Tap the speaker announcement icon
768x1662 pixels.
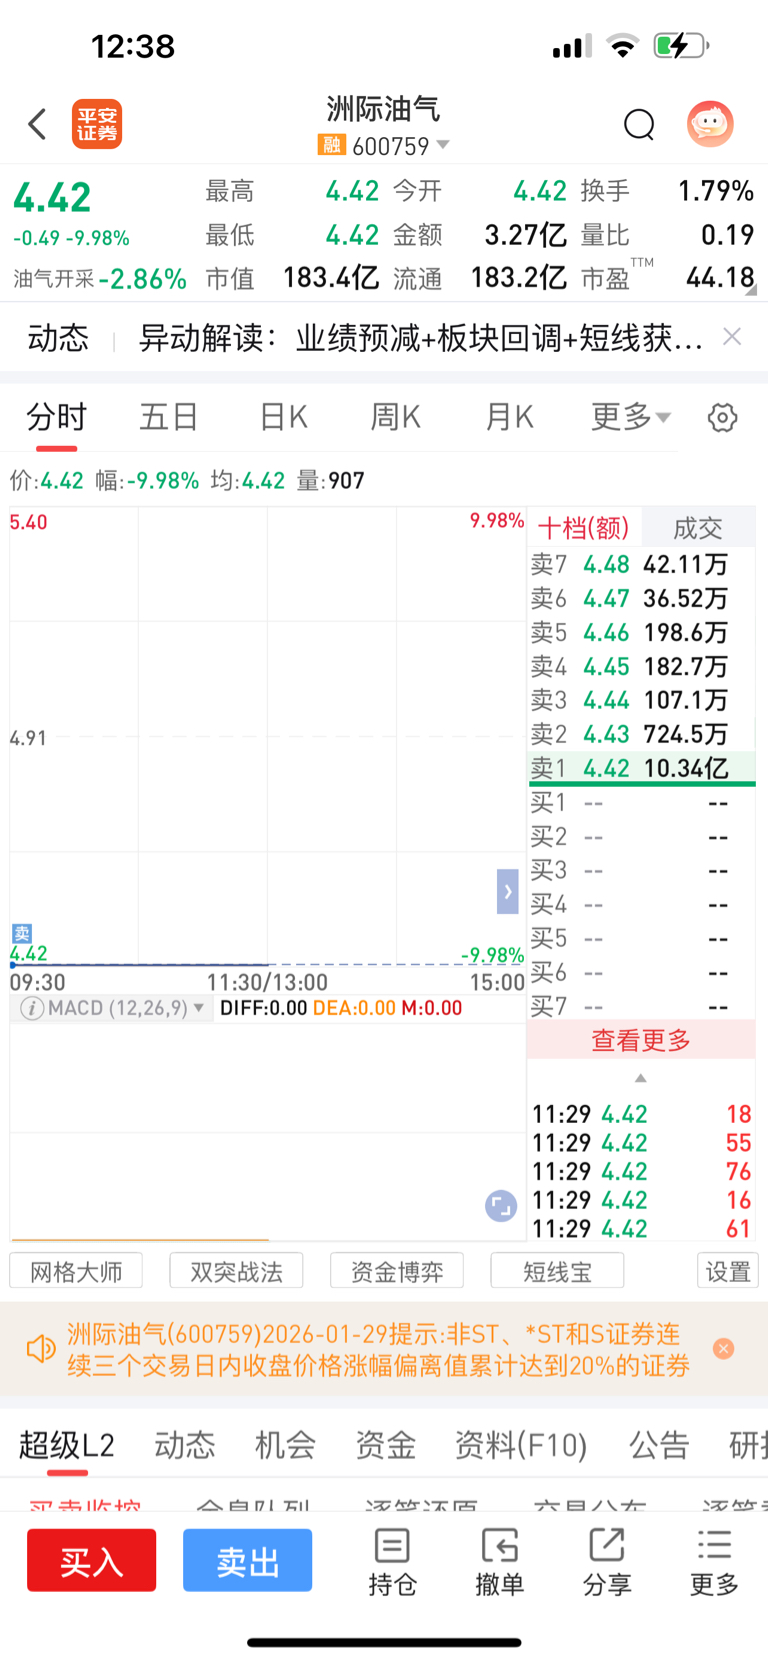[x=41, y=1349]
